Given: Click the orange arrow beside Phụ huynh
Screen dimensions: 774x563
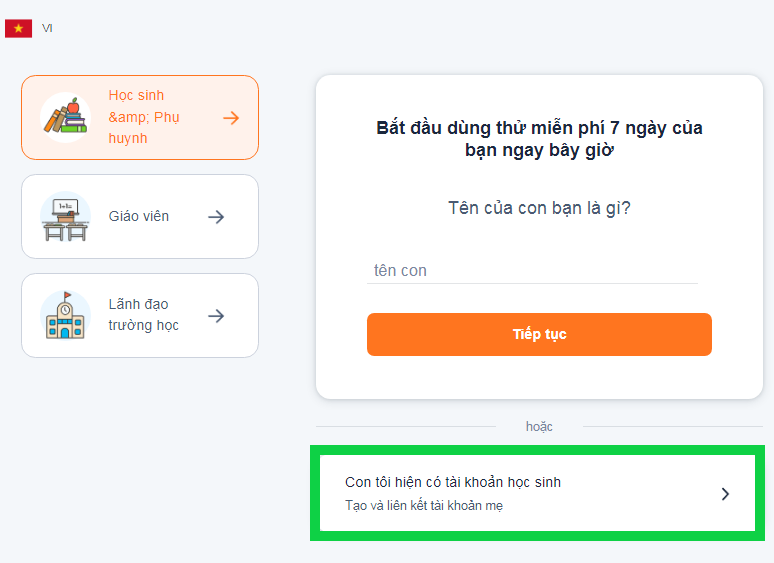Looking at the screenshot, I should (231, 118).
